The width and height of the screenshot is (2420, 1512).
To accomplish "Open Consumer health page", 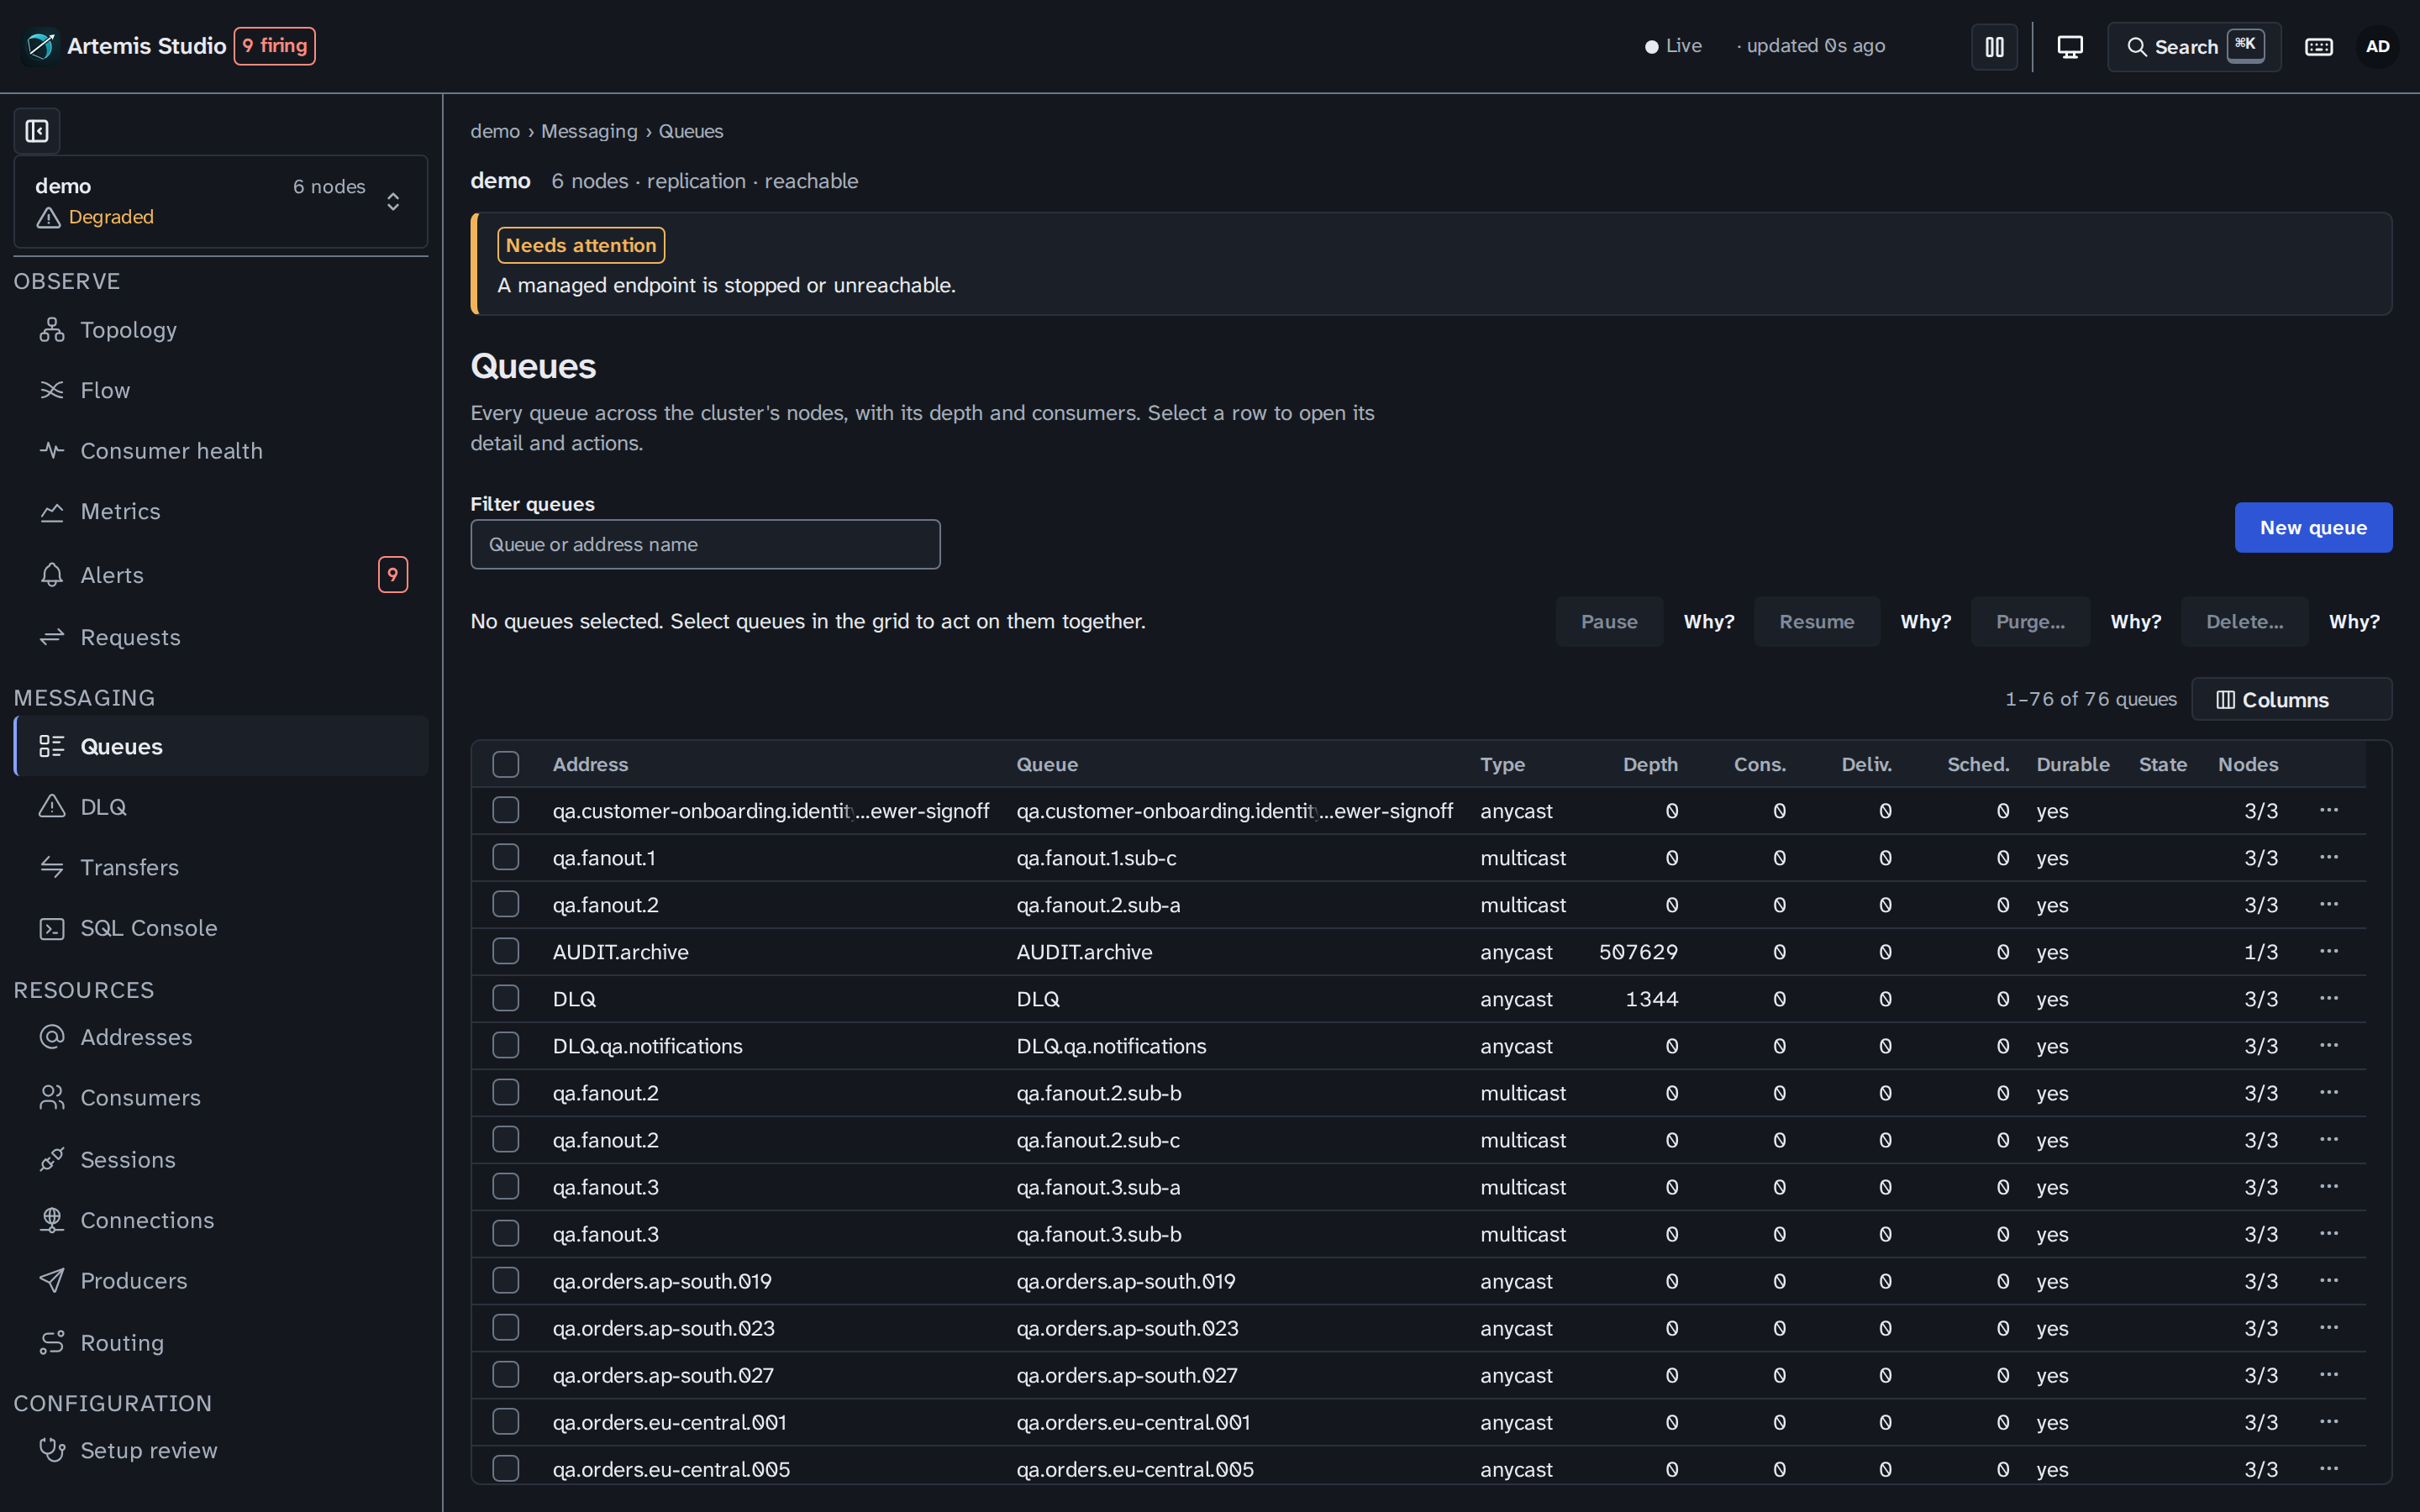I will click(221, 451).
